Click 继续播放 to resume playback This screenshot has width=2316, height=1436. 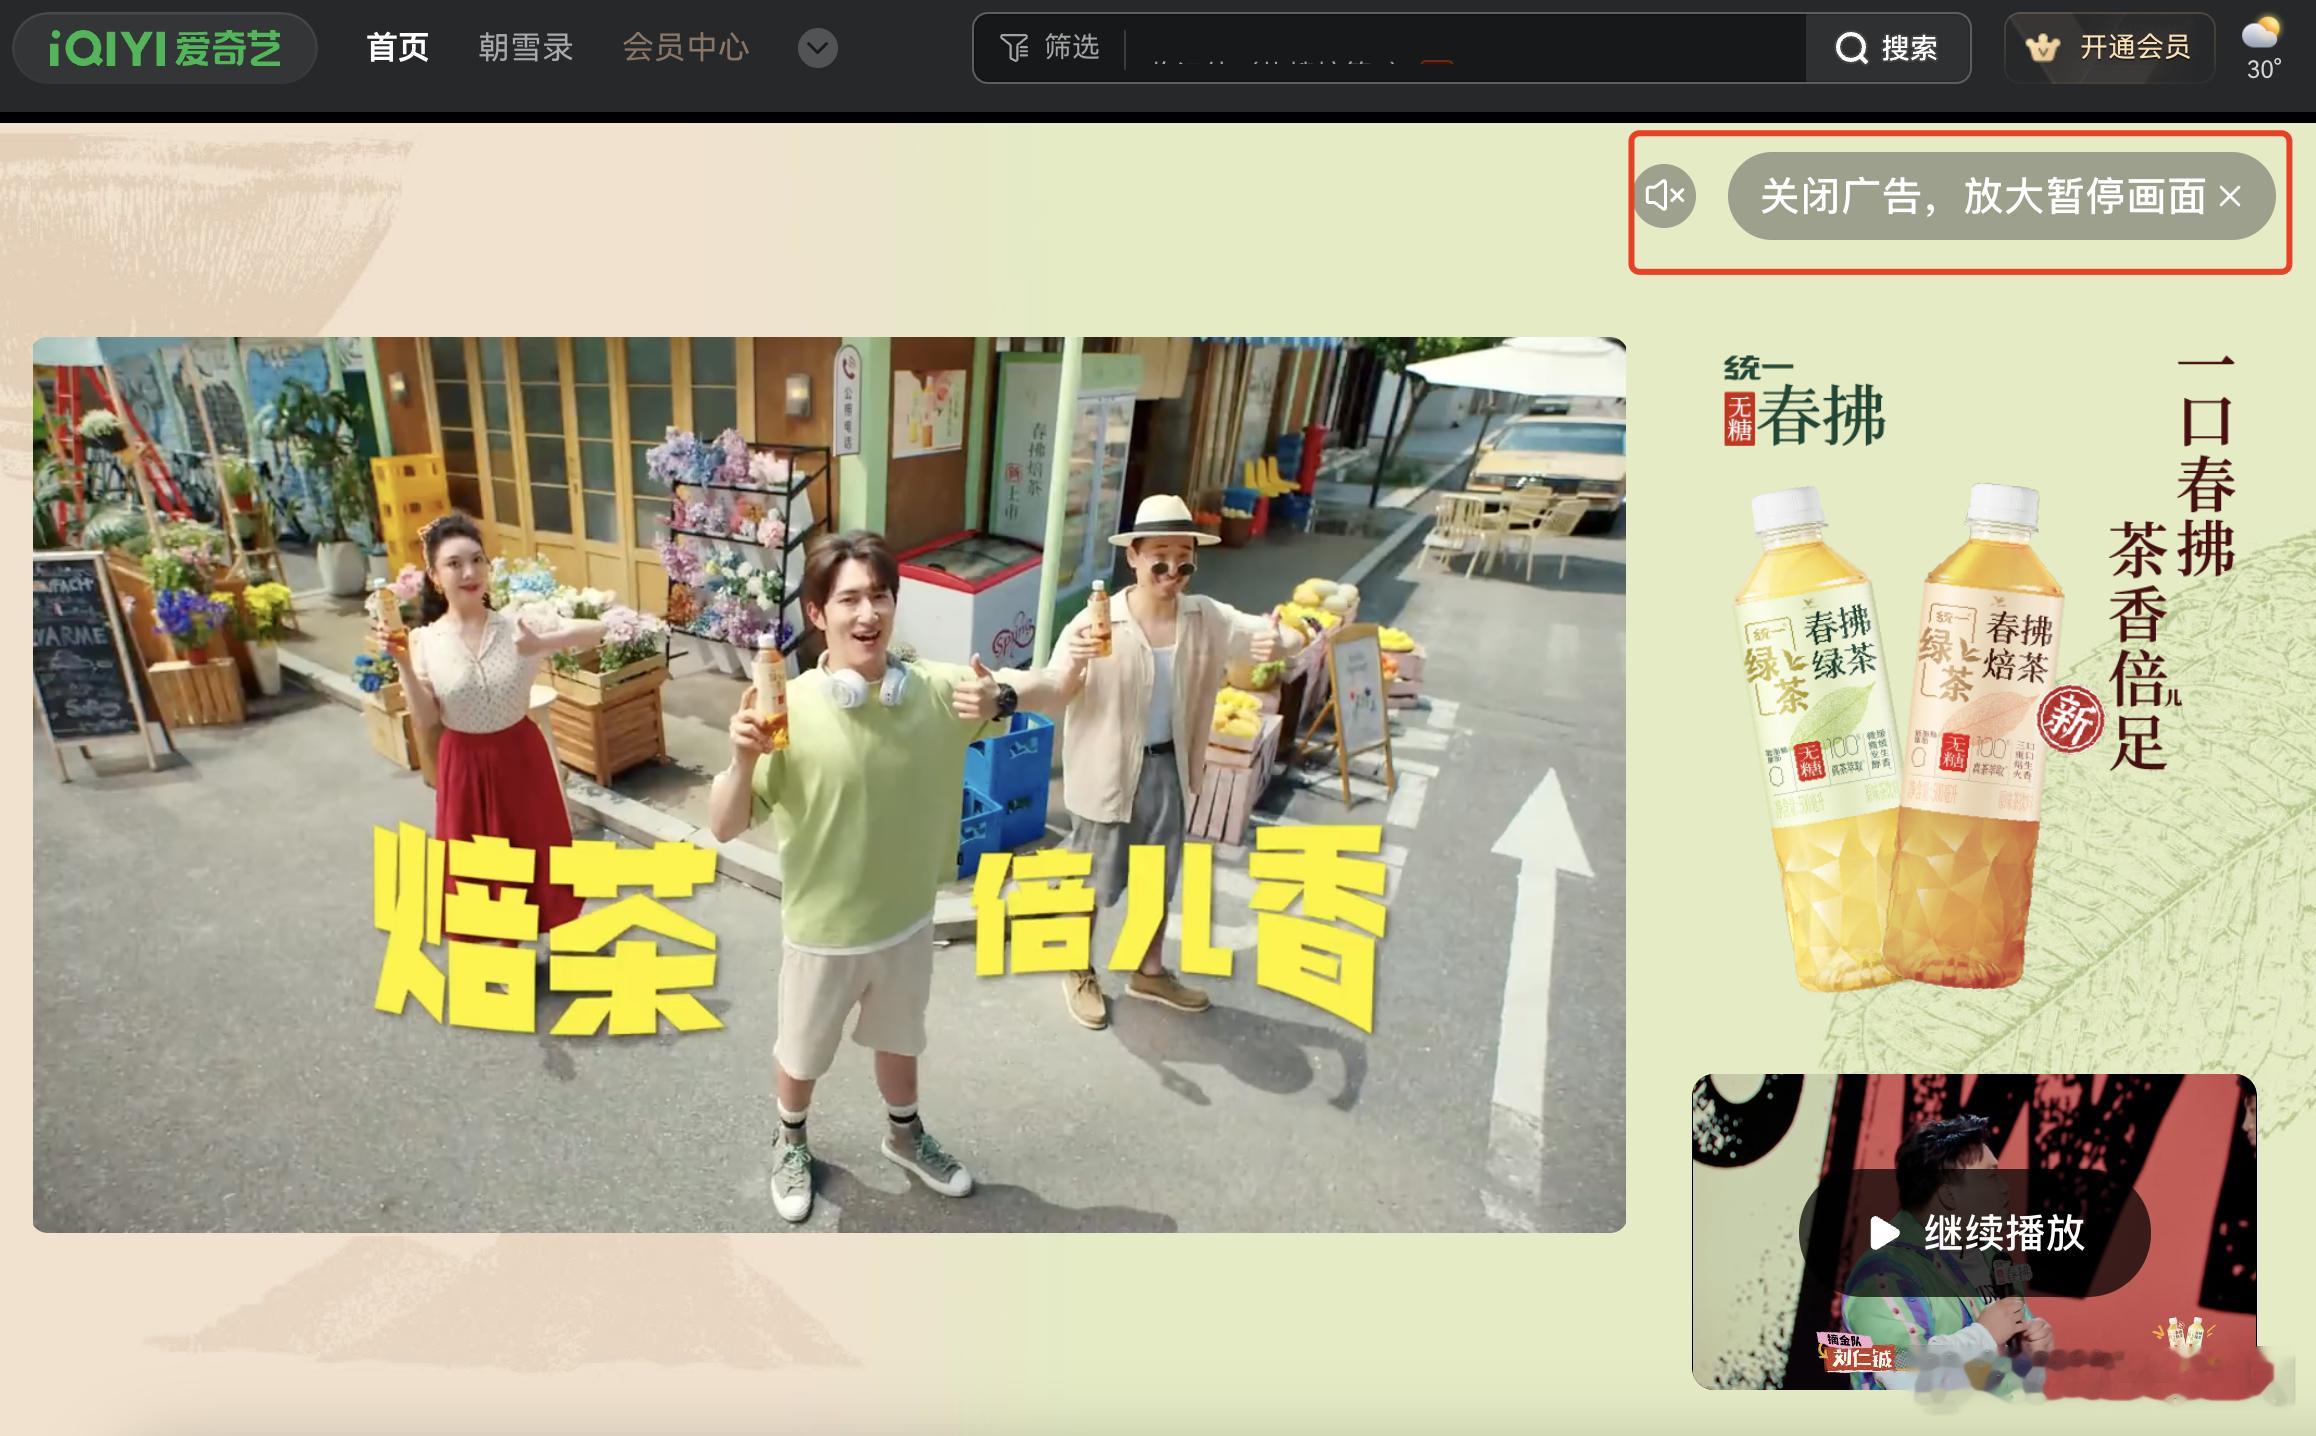tap(1974, 1233)
